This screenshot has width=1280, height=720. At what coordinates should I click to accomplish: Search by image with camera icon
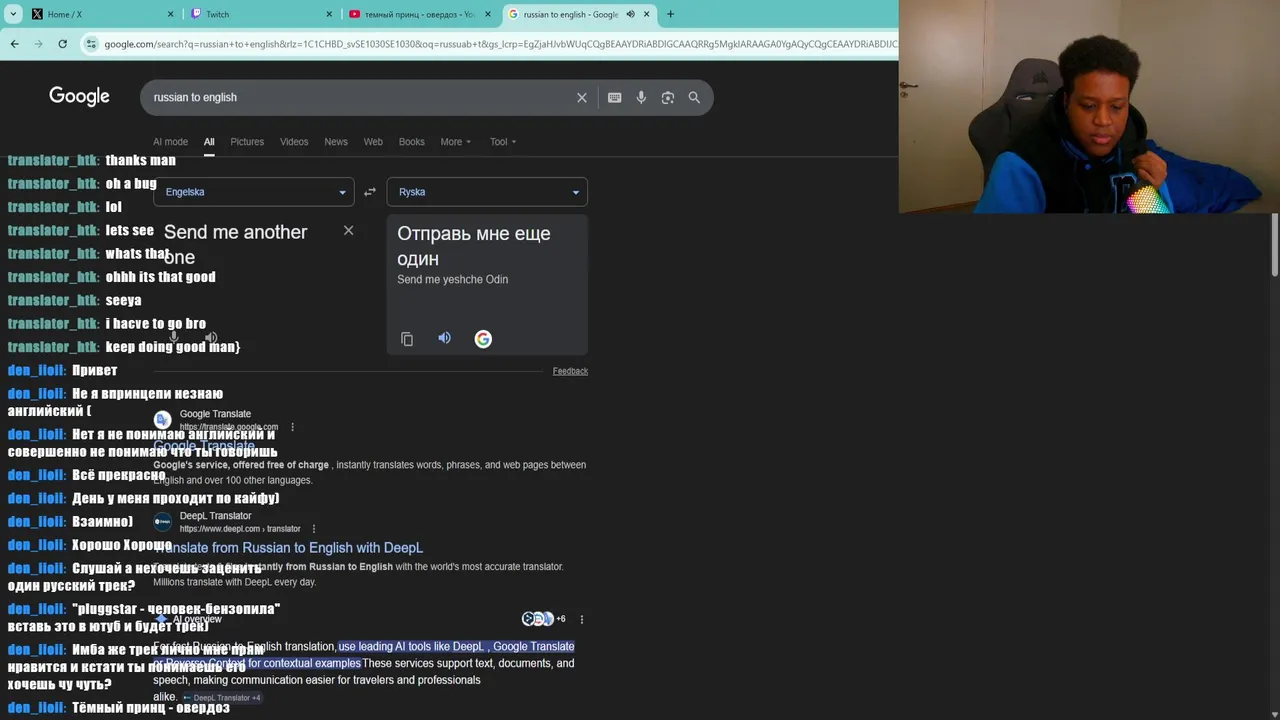(667, 97)
